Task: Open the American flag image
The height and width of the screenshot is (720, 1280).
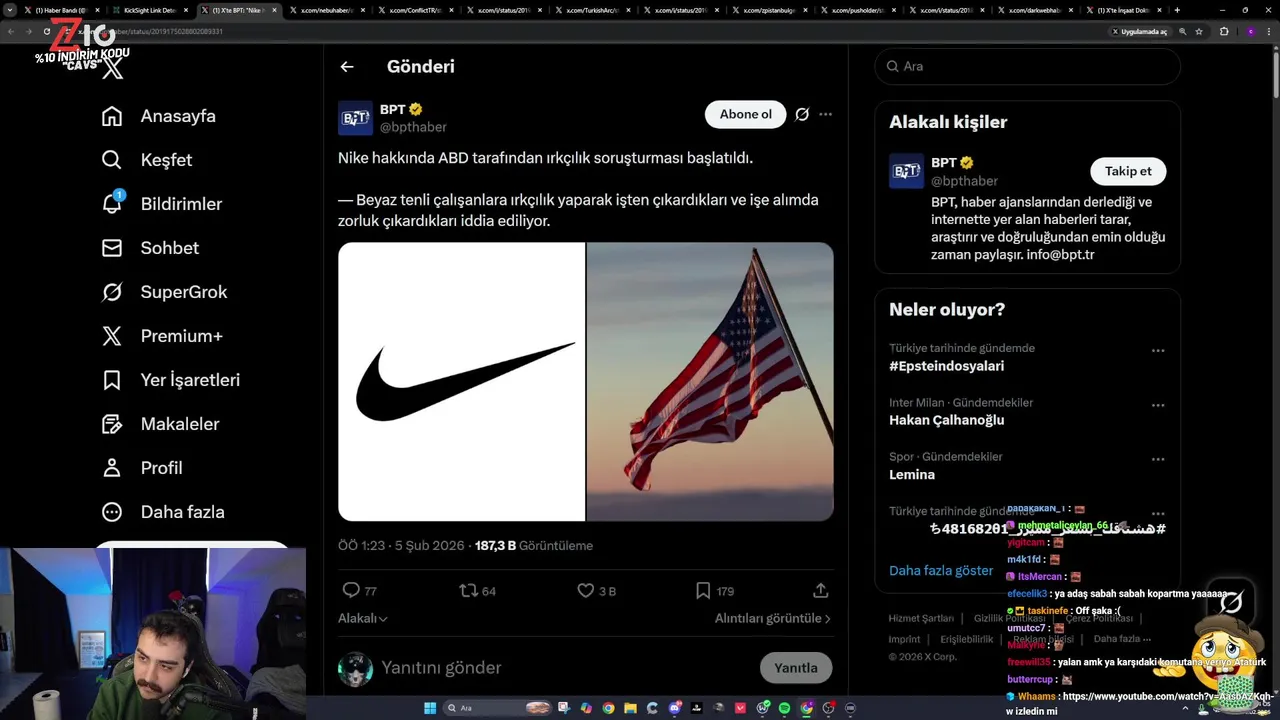Action: point(710,381)
